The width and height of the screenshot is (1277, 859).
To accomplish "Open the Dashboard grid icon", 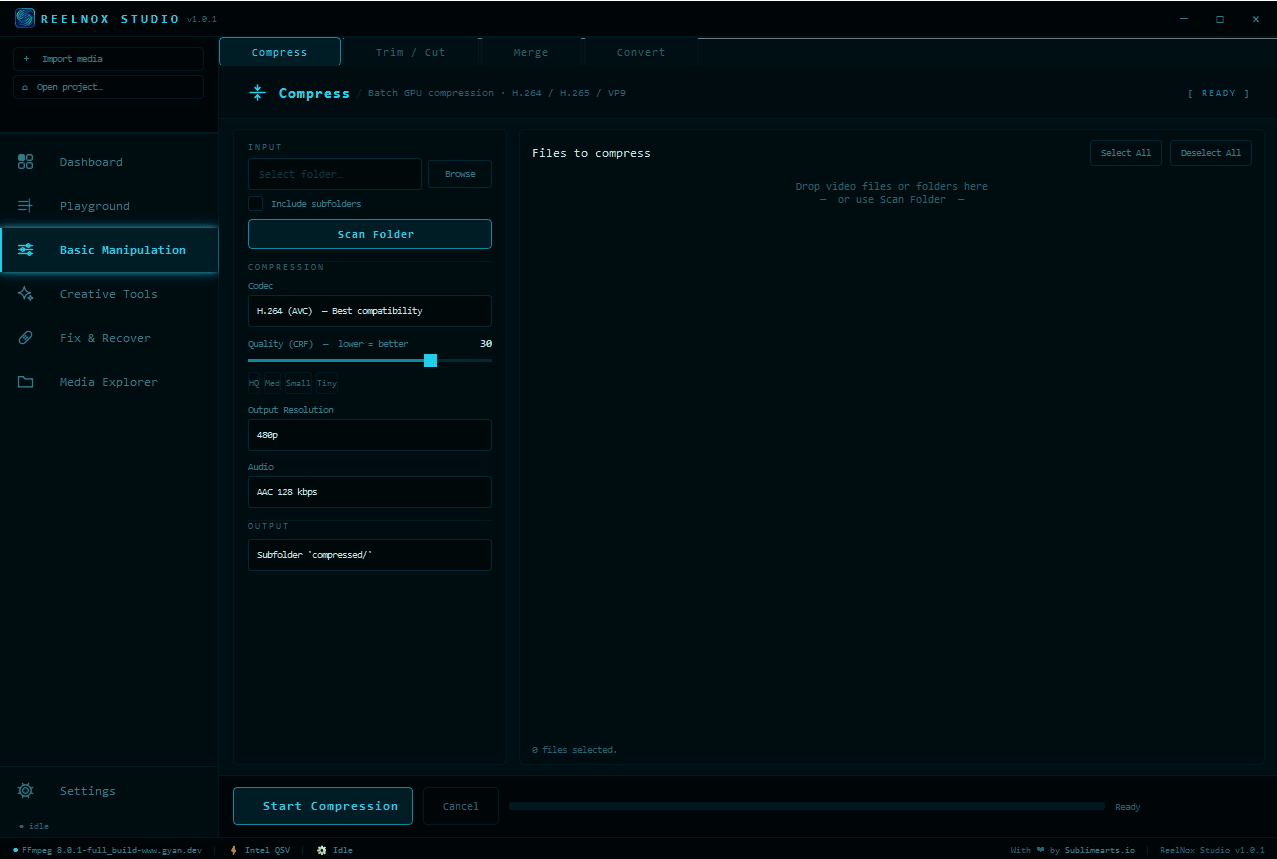I will 26,162.
